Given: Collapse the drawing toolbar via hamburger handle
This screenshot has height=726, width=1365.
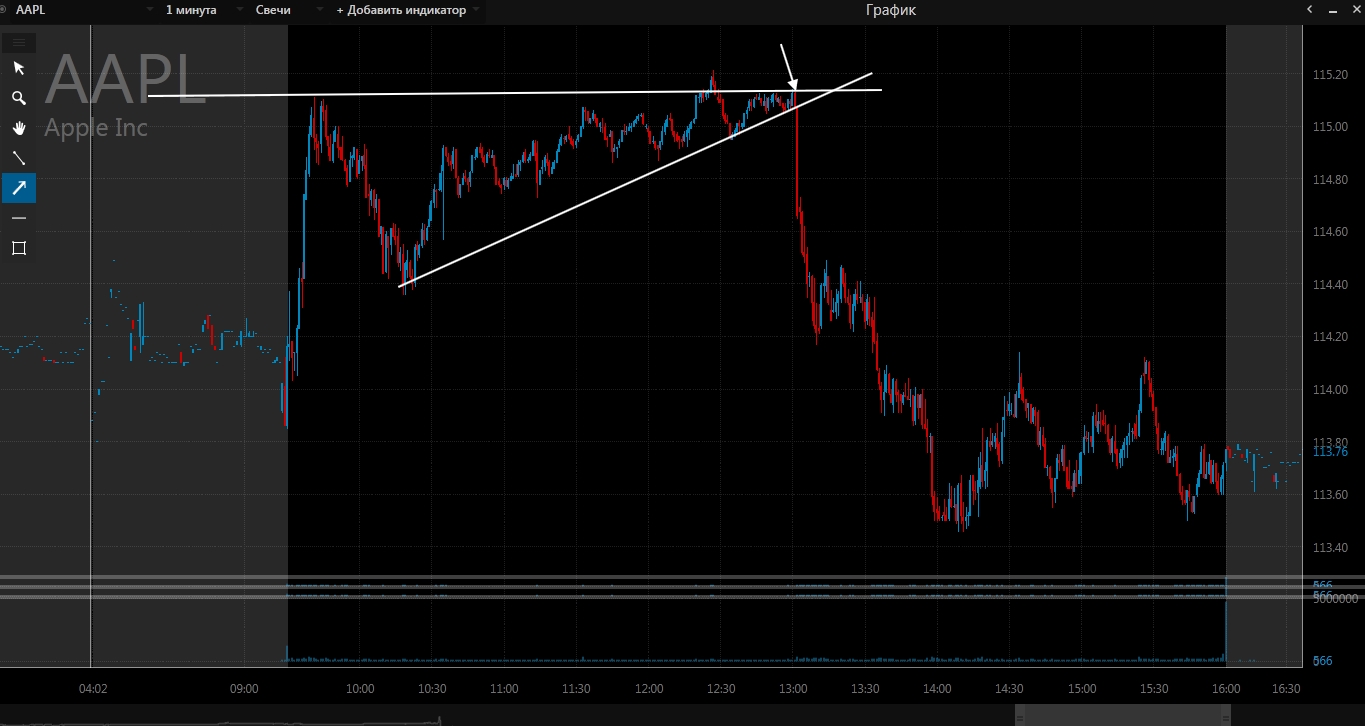Looking at the screenshot, I should (19, 43).
